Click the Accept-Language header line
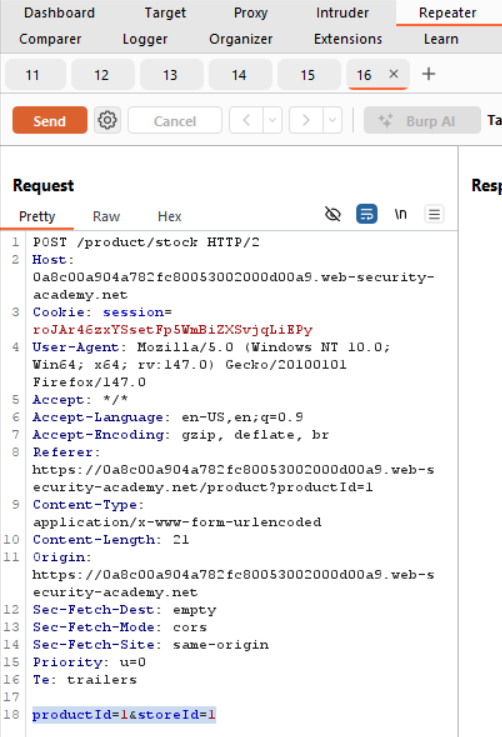Viewport: 502px width, 737px height. pos(168,417)
